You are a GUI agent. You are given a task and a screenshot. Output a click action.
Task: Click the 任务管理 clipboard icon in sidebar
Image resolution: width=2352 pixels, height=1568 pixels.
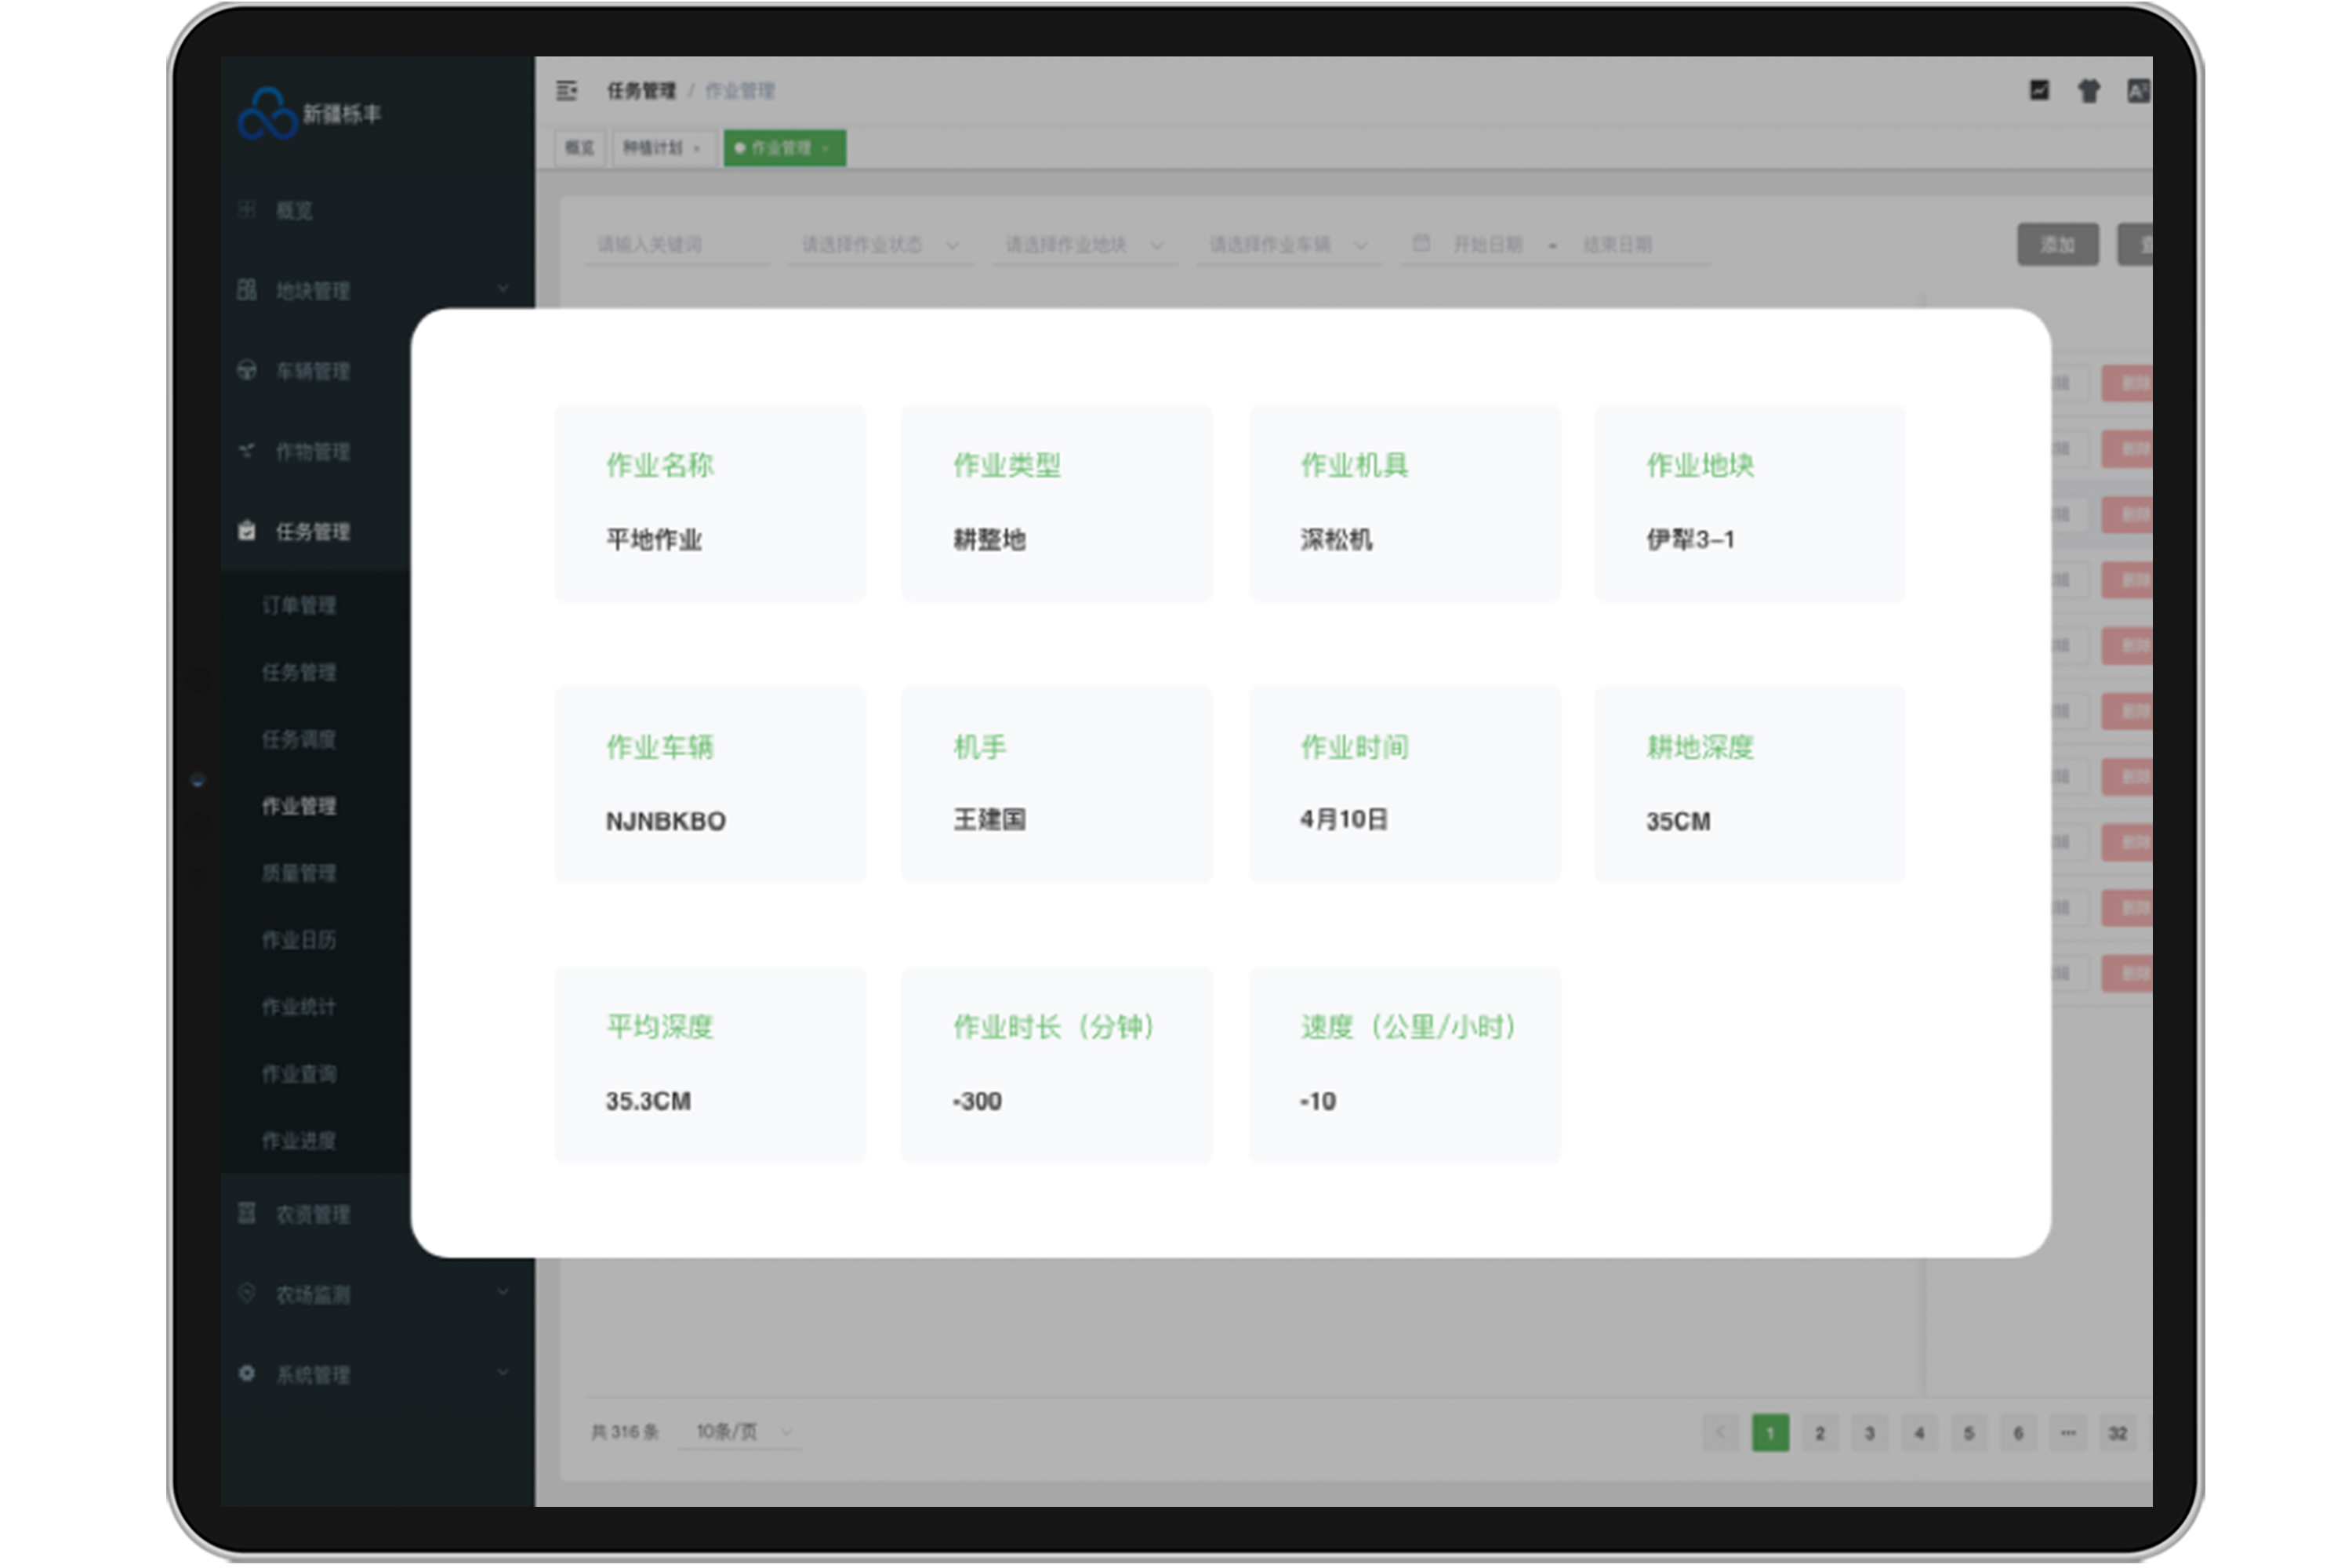(247, 531)
